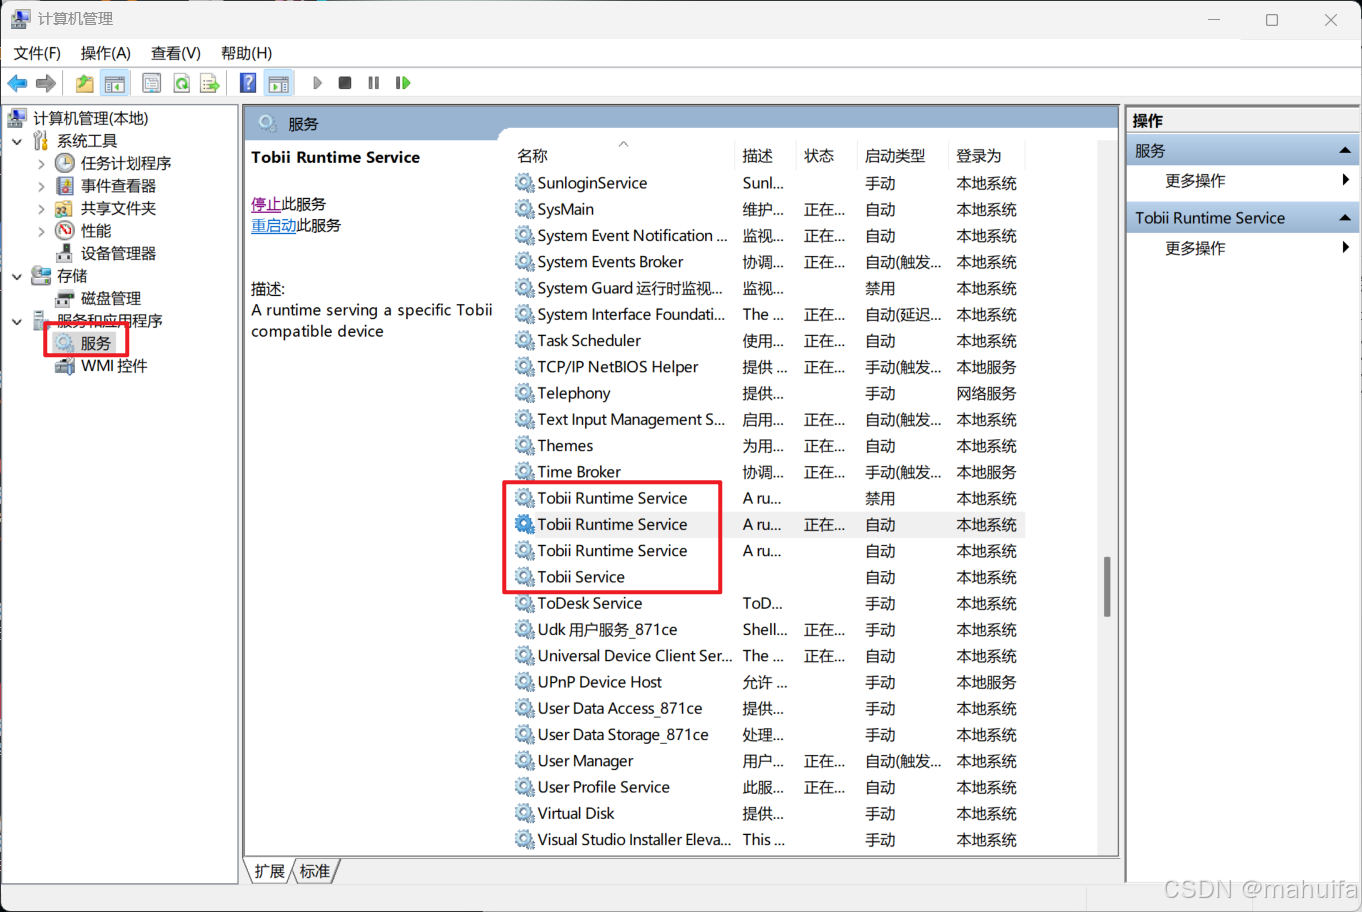Screen dimensions: 1362x912
Task: Click the Shared Folders tree icon (共享文件夹)
Action: click(65, 208)
